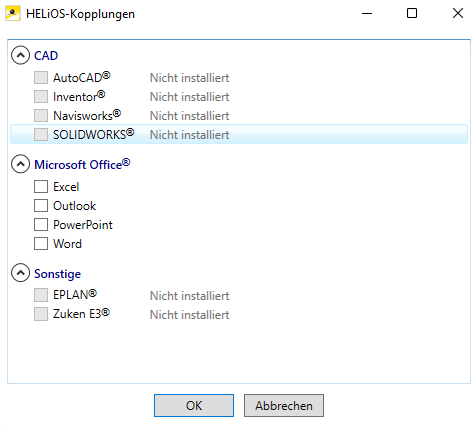474x426 pixels.
Task: Select the SOLIDWORKS row checkbox
Action: point(41,135)
